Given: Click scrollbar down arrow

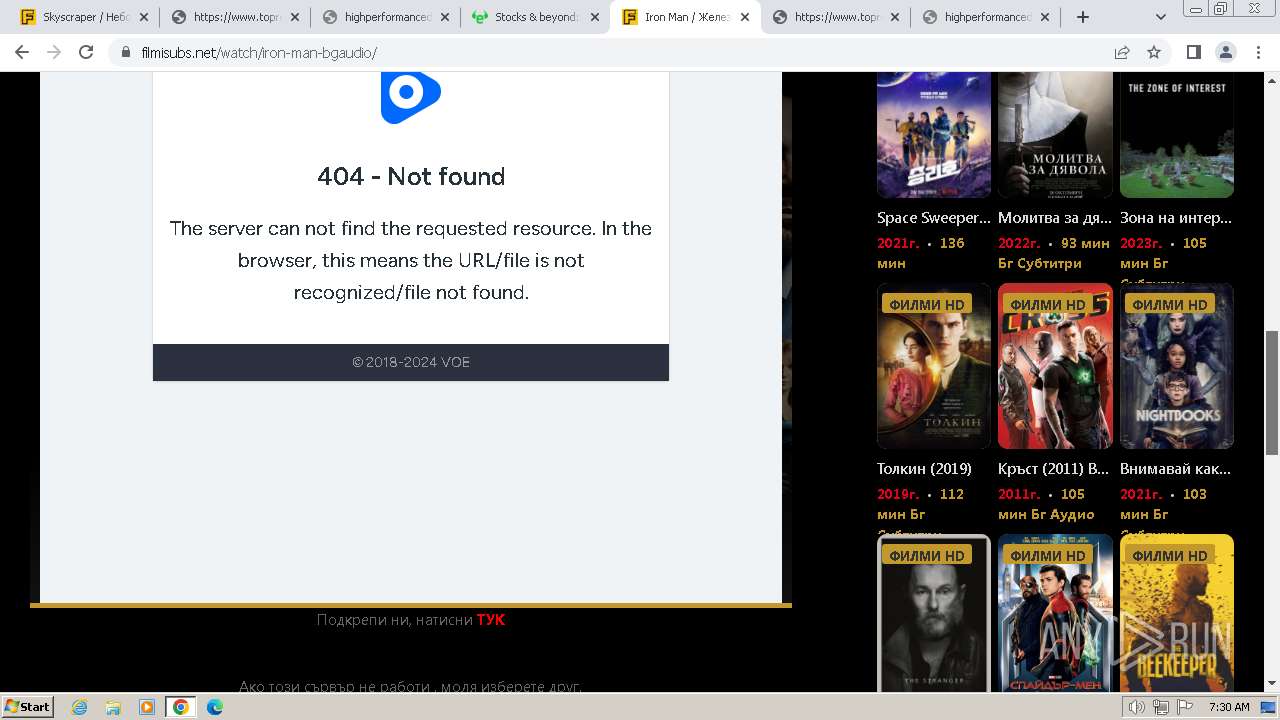Looking at the screenshot, I should pos(1272,684).
